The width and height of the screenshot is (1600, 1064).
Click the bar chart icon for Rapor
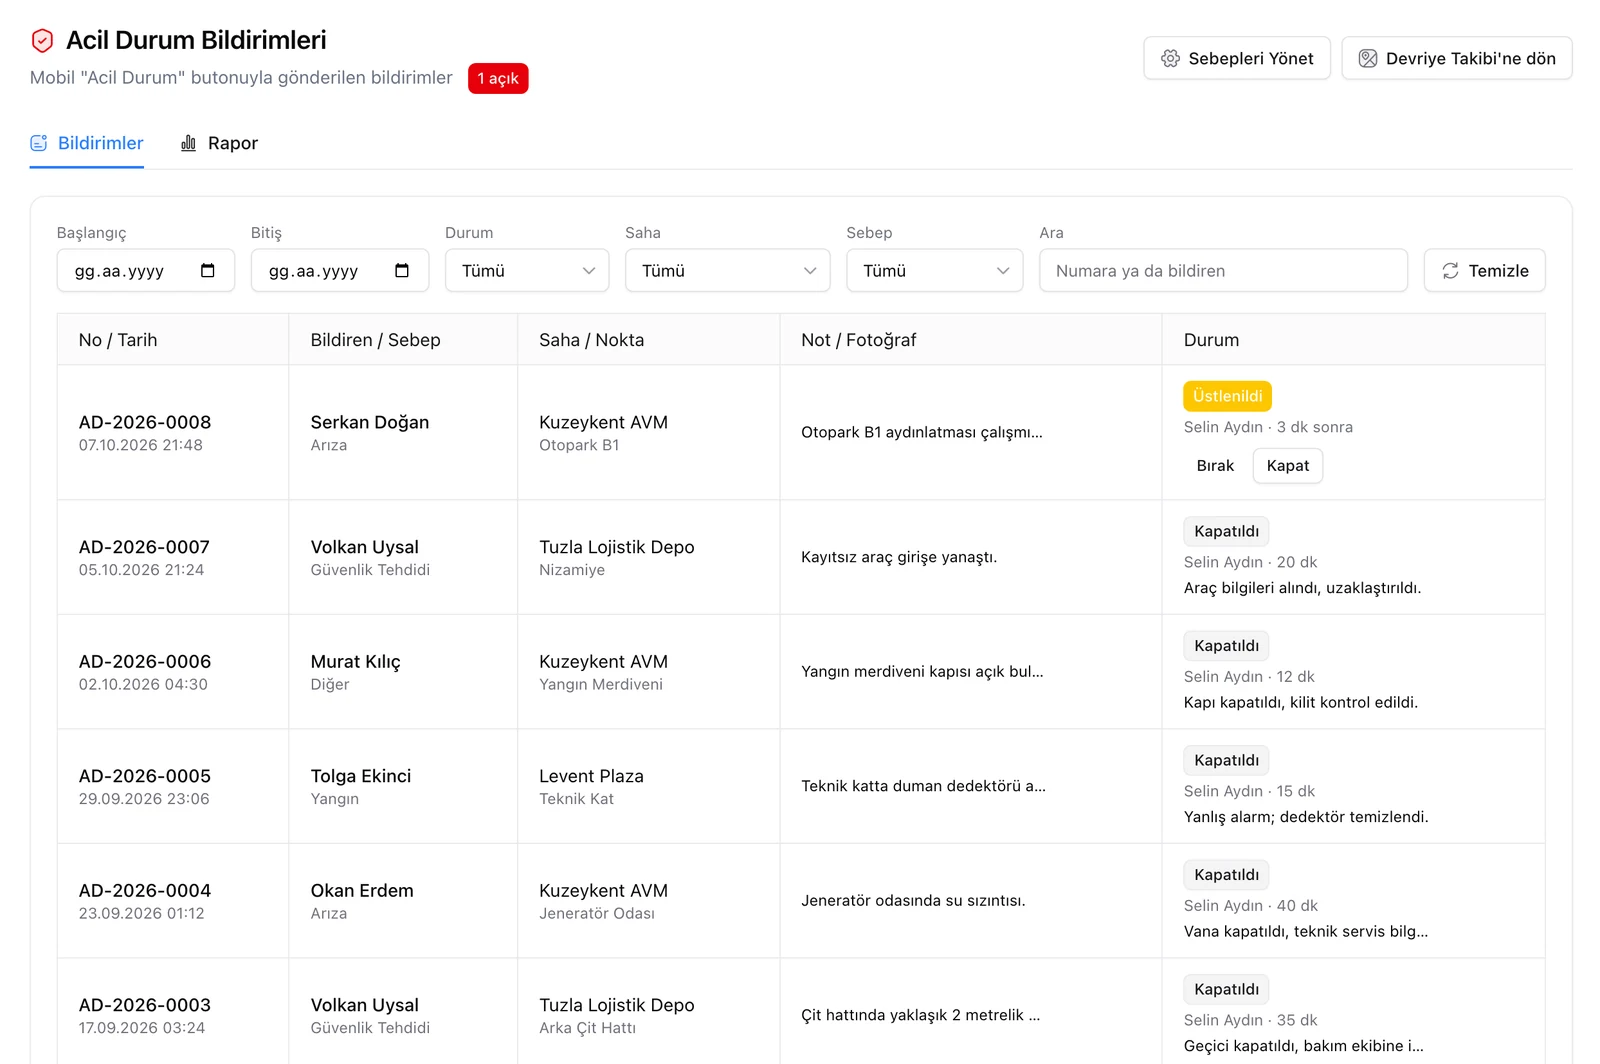[188, 143]
